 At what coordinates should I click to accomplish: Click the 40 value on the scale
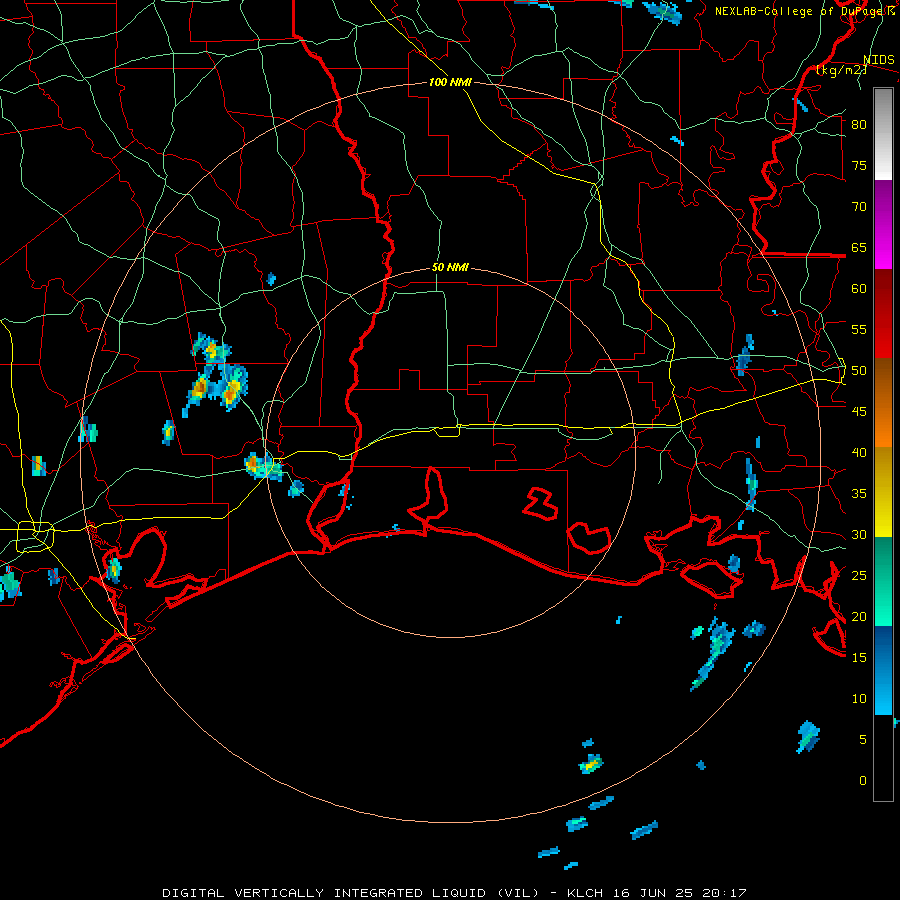pos(859,452)
